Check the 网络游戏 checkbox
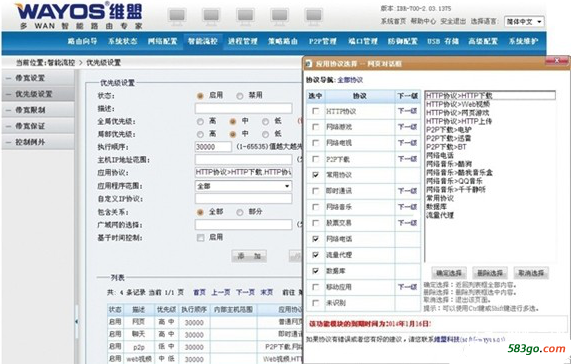 (x=315, y=127)
